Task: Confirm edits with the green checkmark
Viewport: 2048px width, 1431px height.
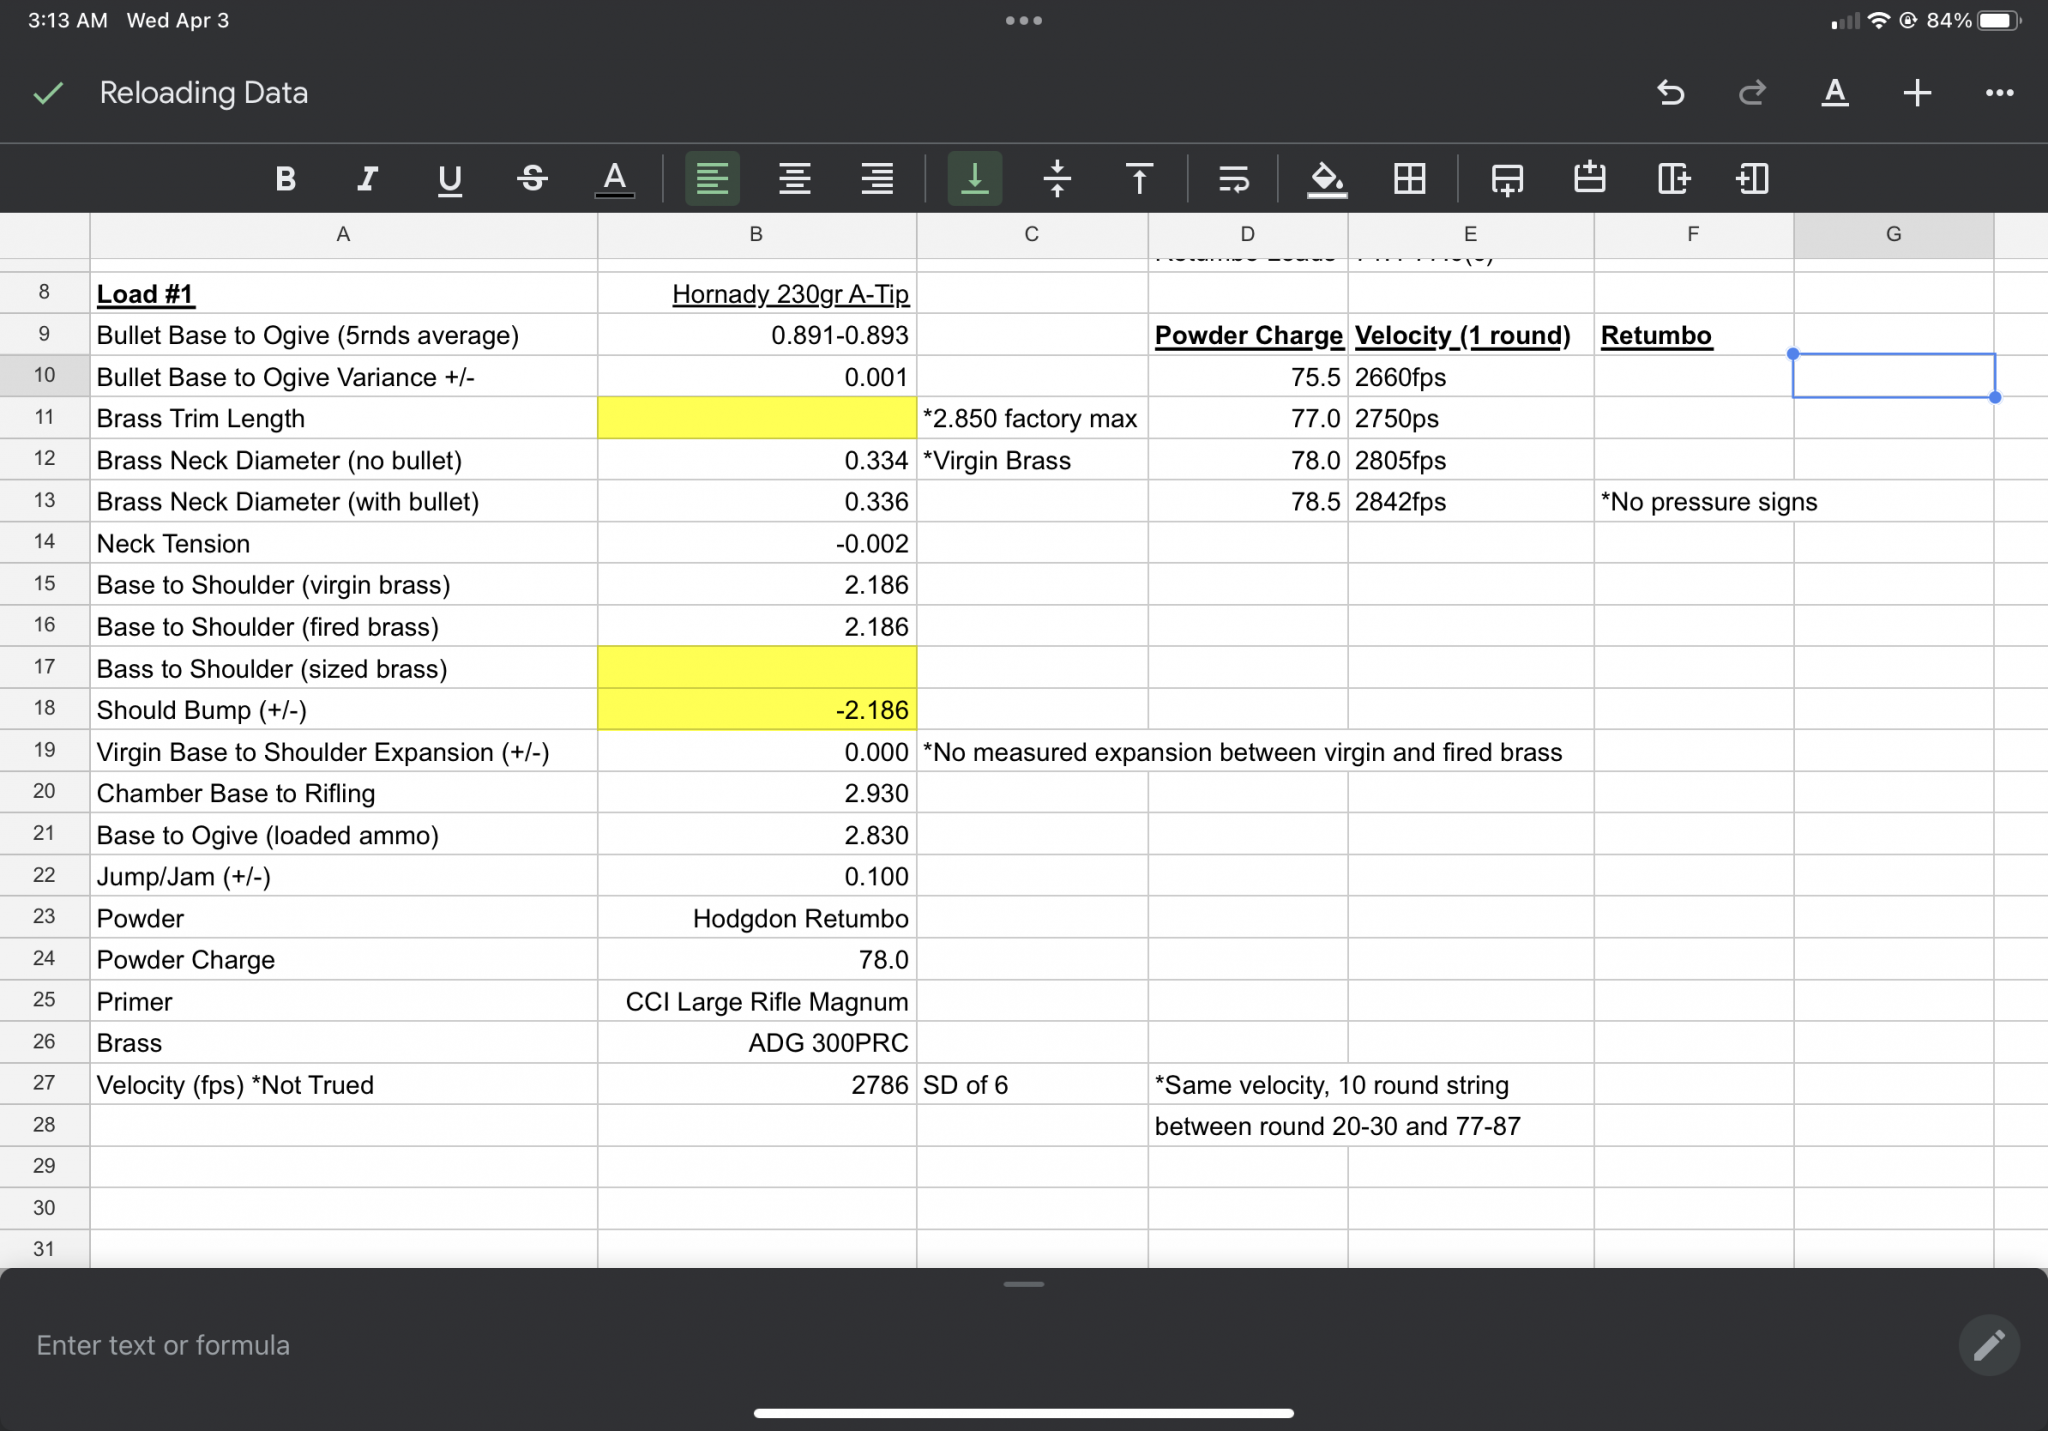Action: pyautogui.click(x=48, y=93)
